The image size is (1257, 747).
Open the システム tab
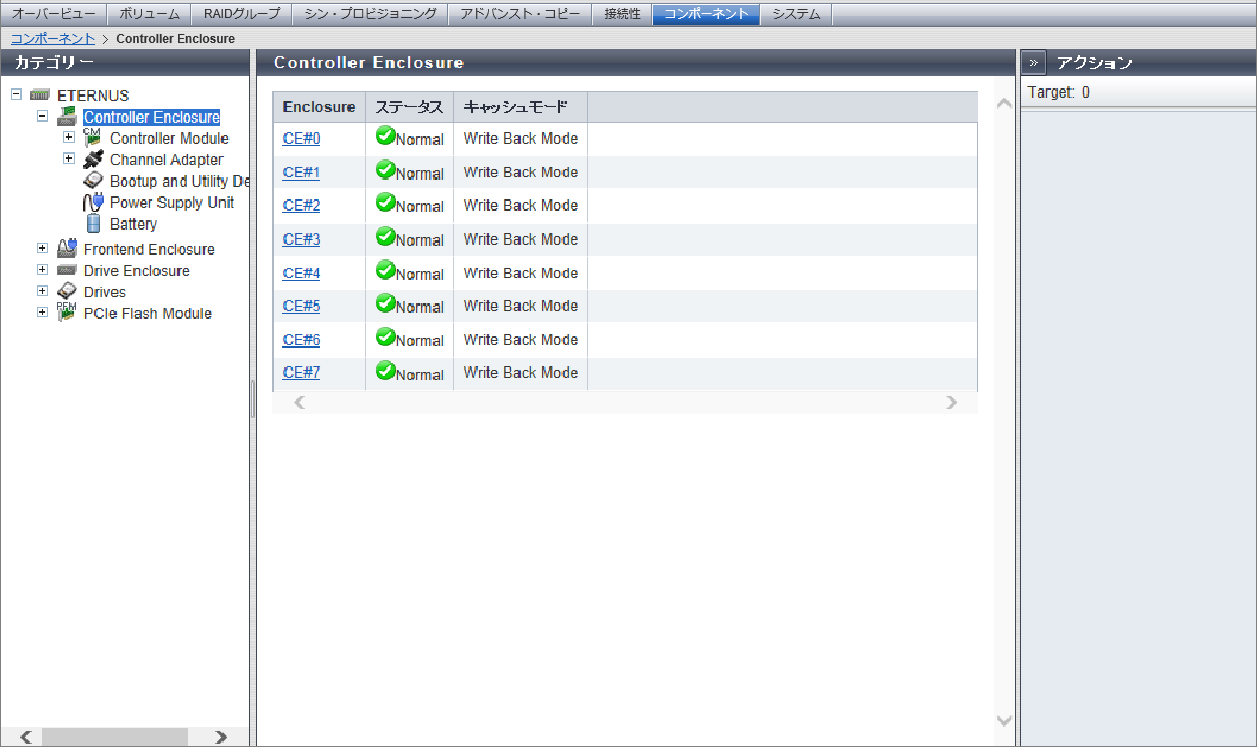pos(796,14)
